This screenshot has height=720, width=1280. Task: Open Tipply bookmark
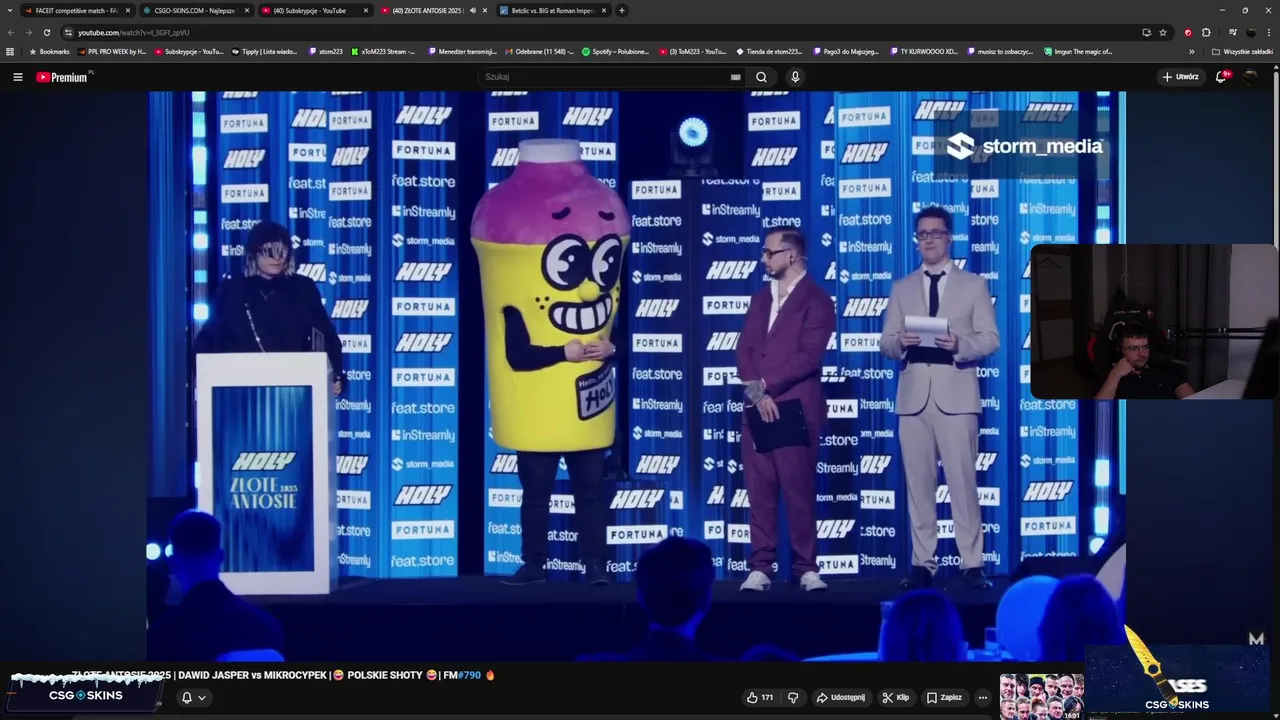(x=265, y=51)
